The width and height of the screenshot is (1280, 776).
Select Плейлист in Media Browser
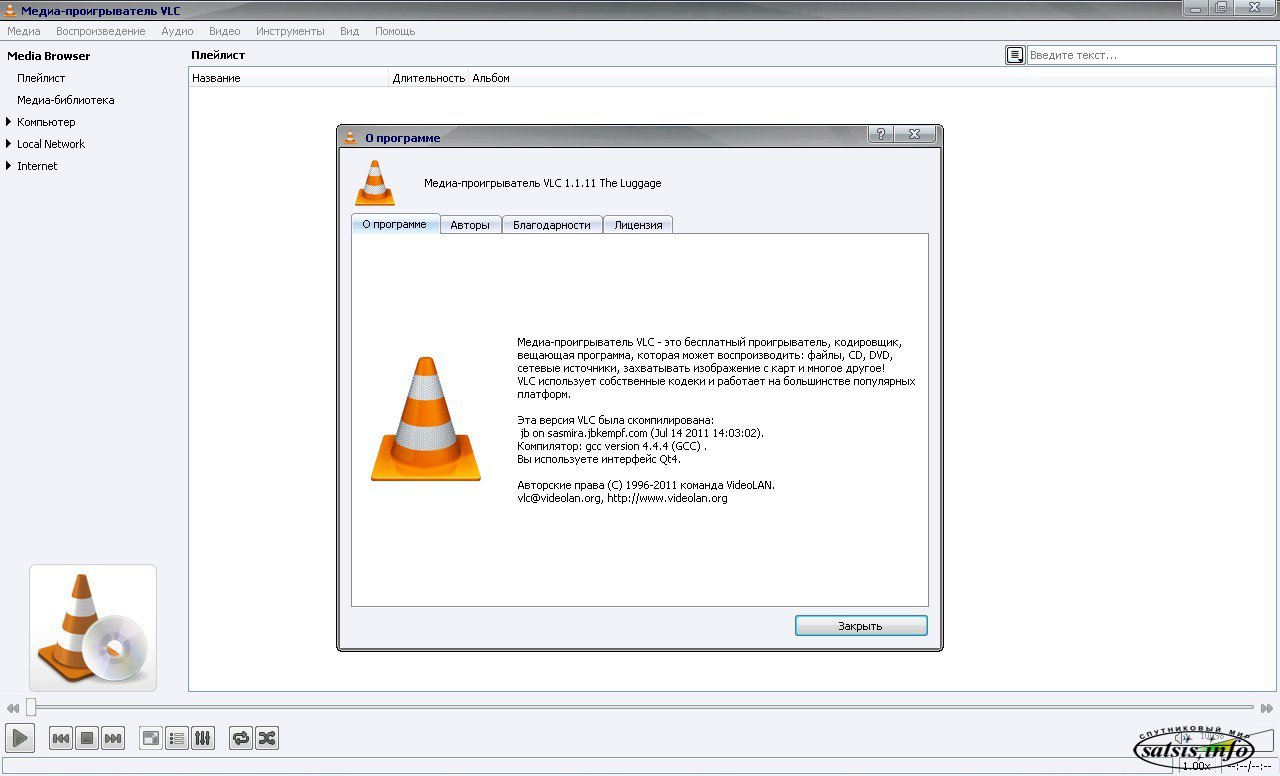tap(41, 78)
